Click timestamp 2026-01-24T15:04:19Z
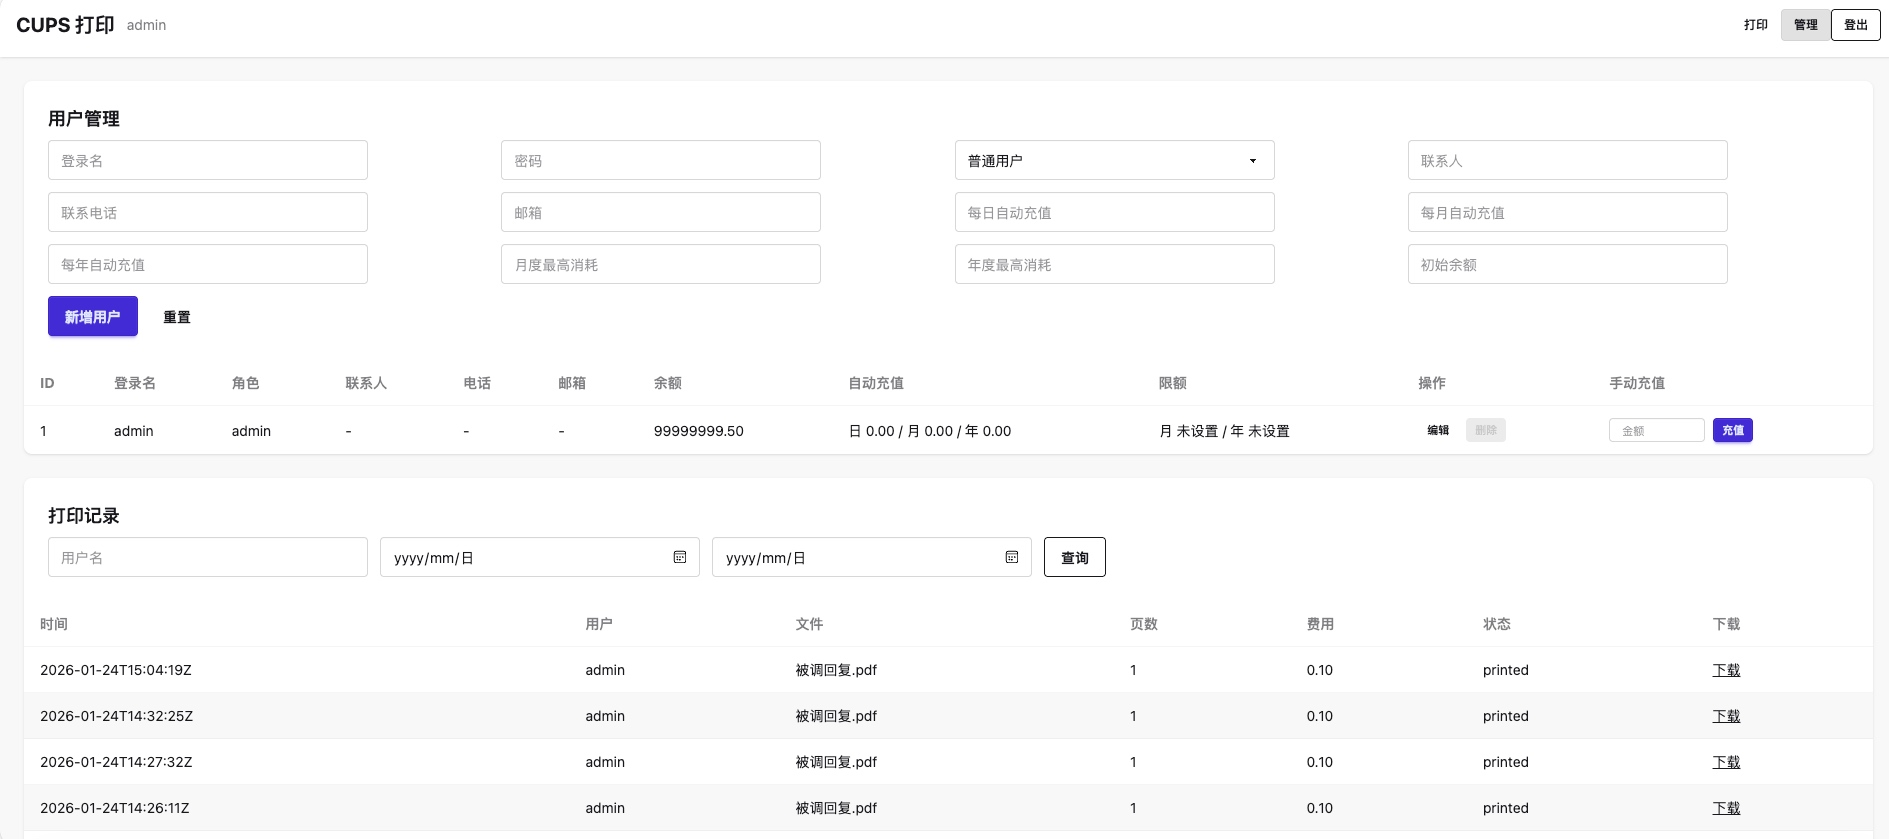Screen dimensions: 1889x839 click(116, 670)
